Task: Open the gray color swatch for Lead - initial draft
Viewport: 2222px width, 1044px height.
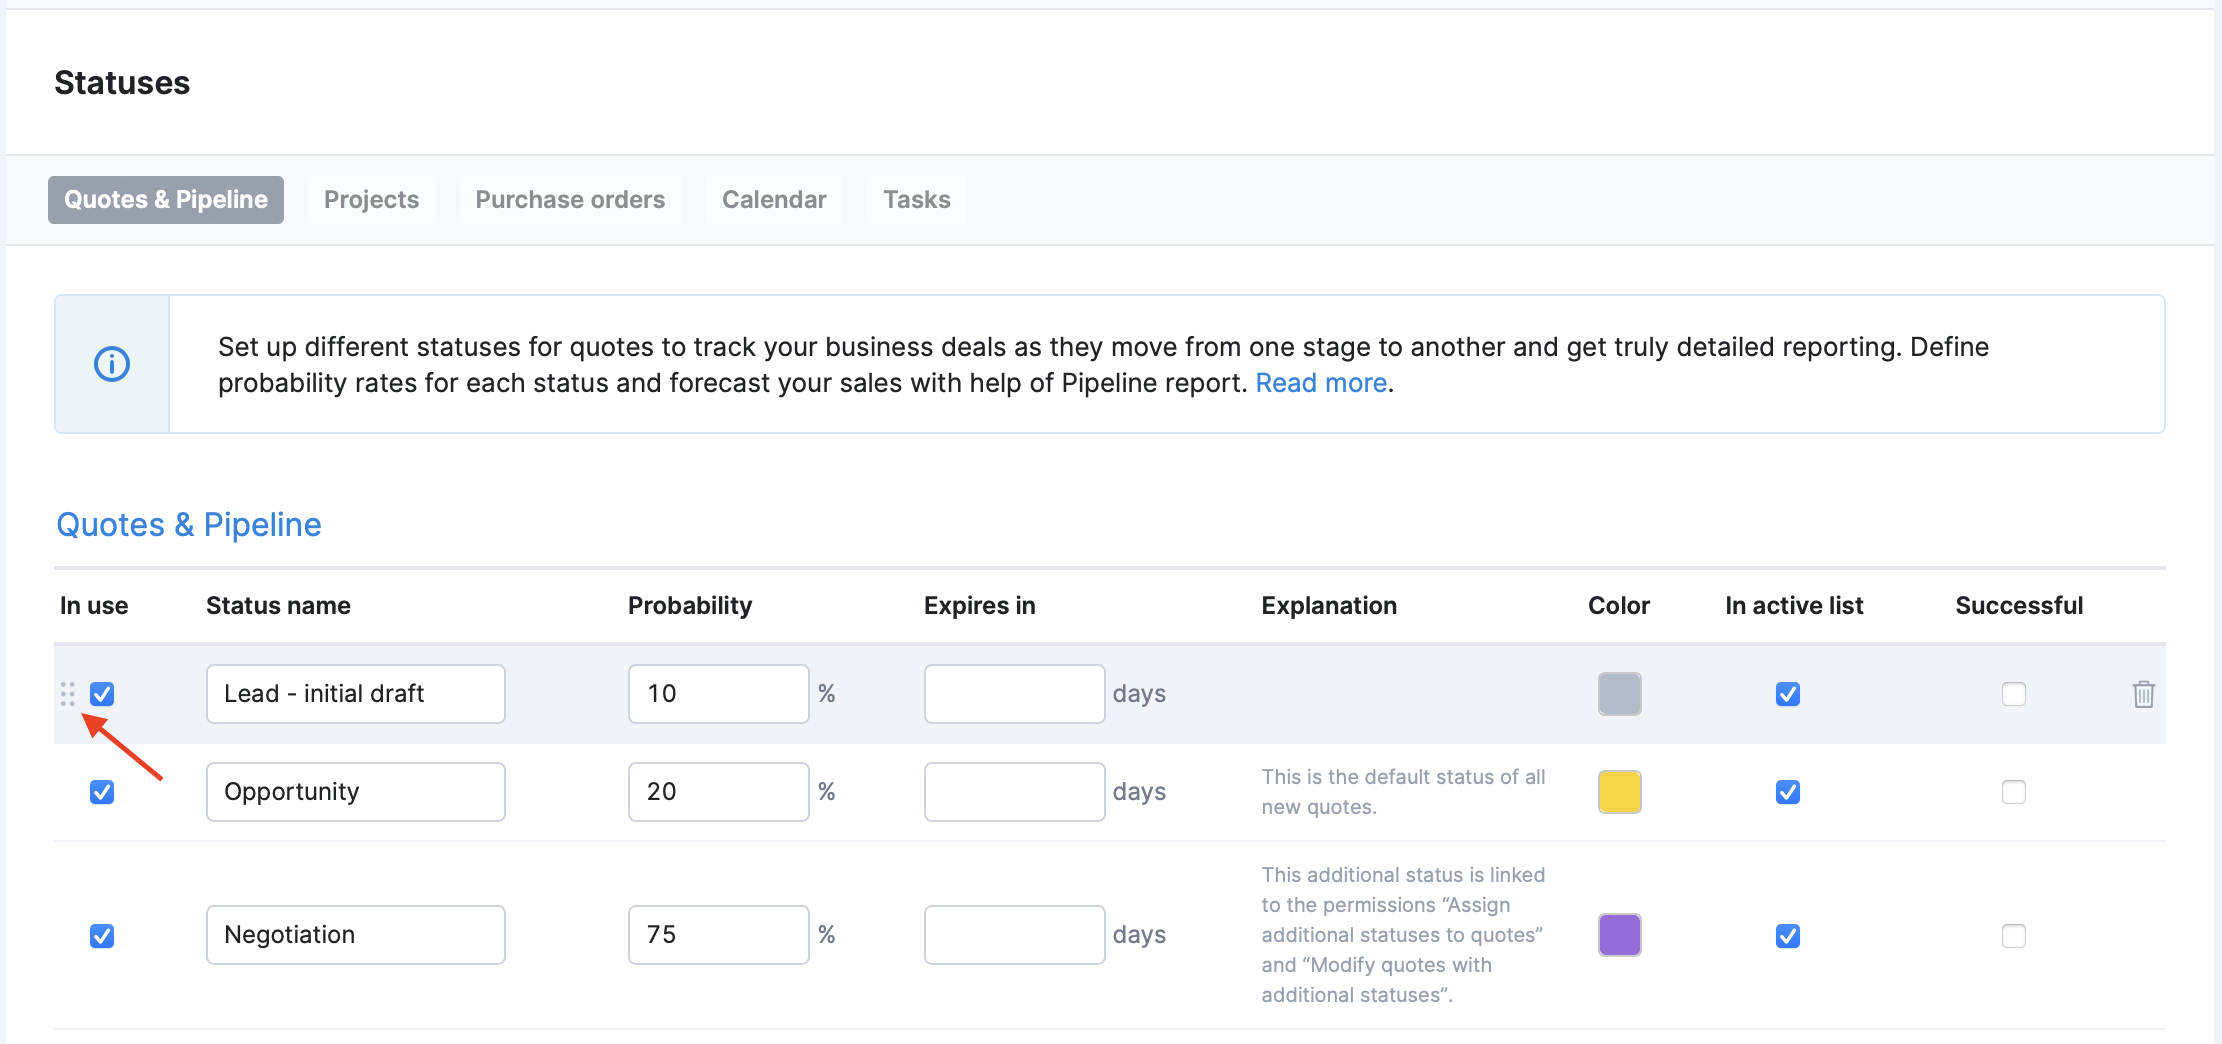Action: 1620,694
